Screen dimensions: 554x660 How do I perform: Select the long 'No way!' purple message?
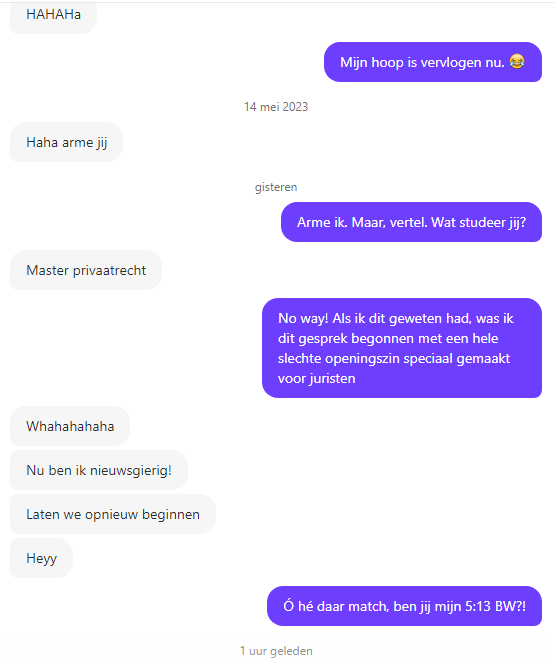point(402,348)
